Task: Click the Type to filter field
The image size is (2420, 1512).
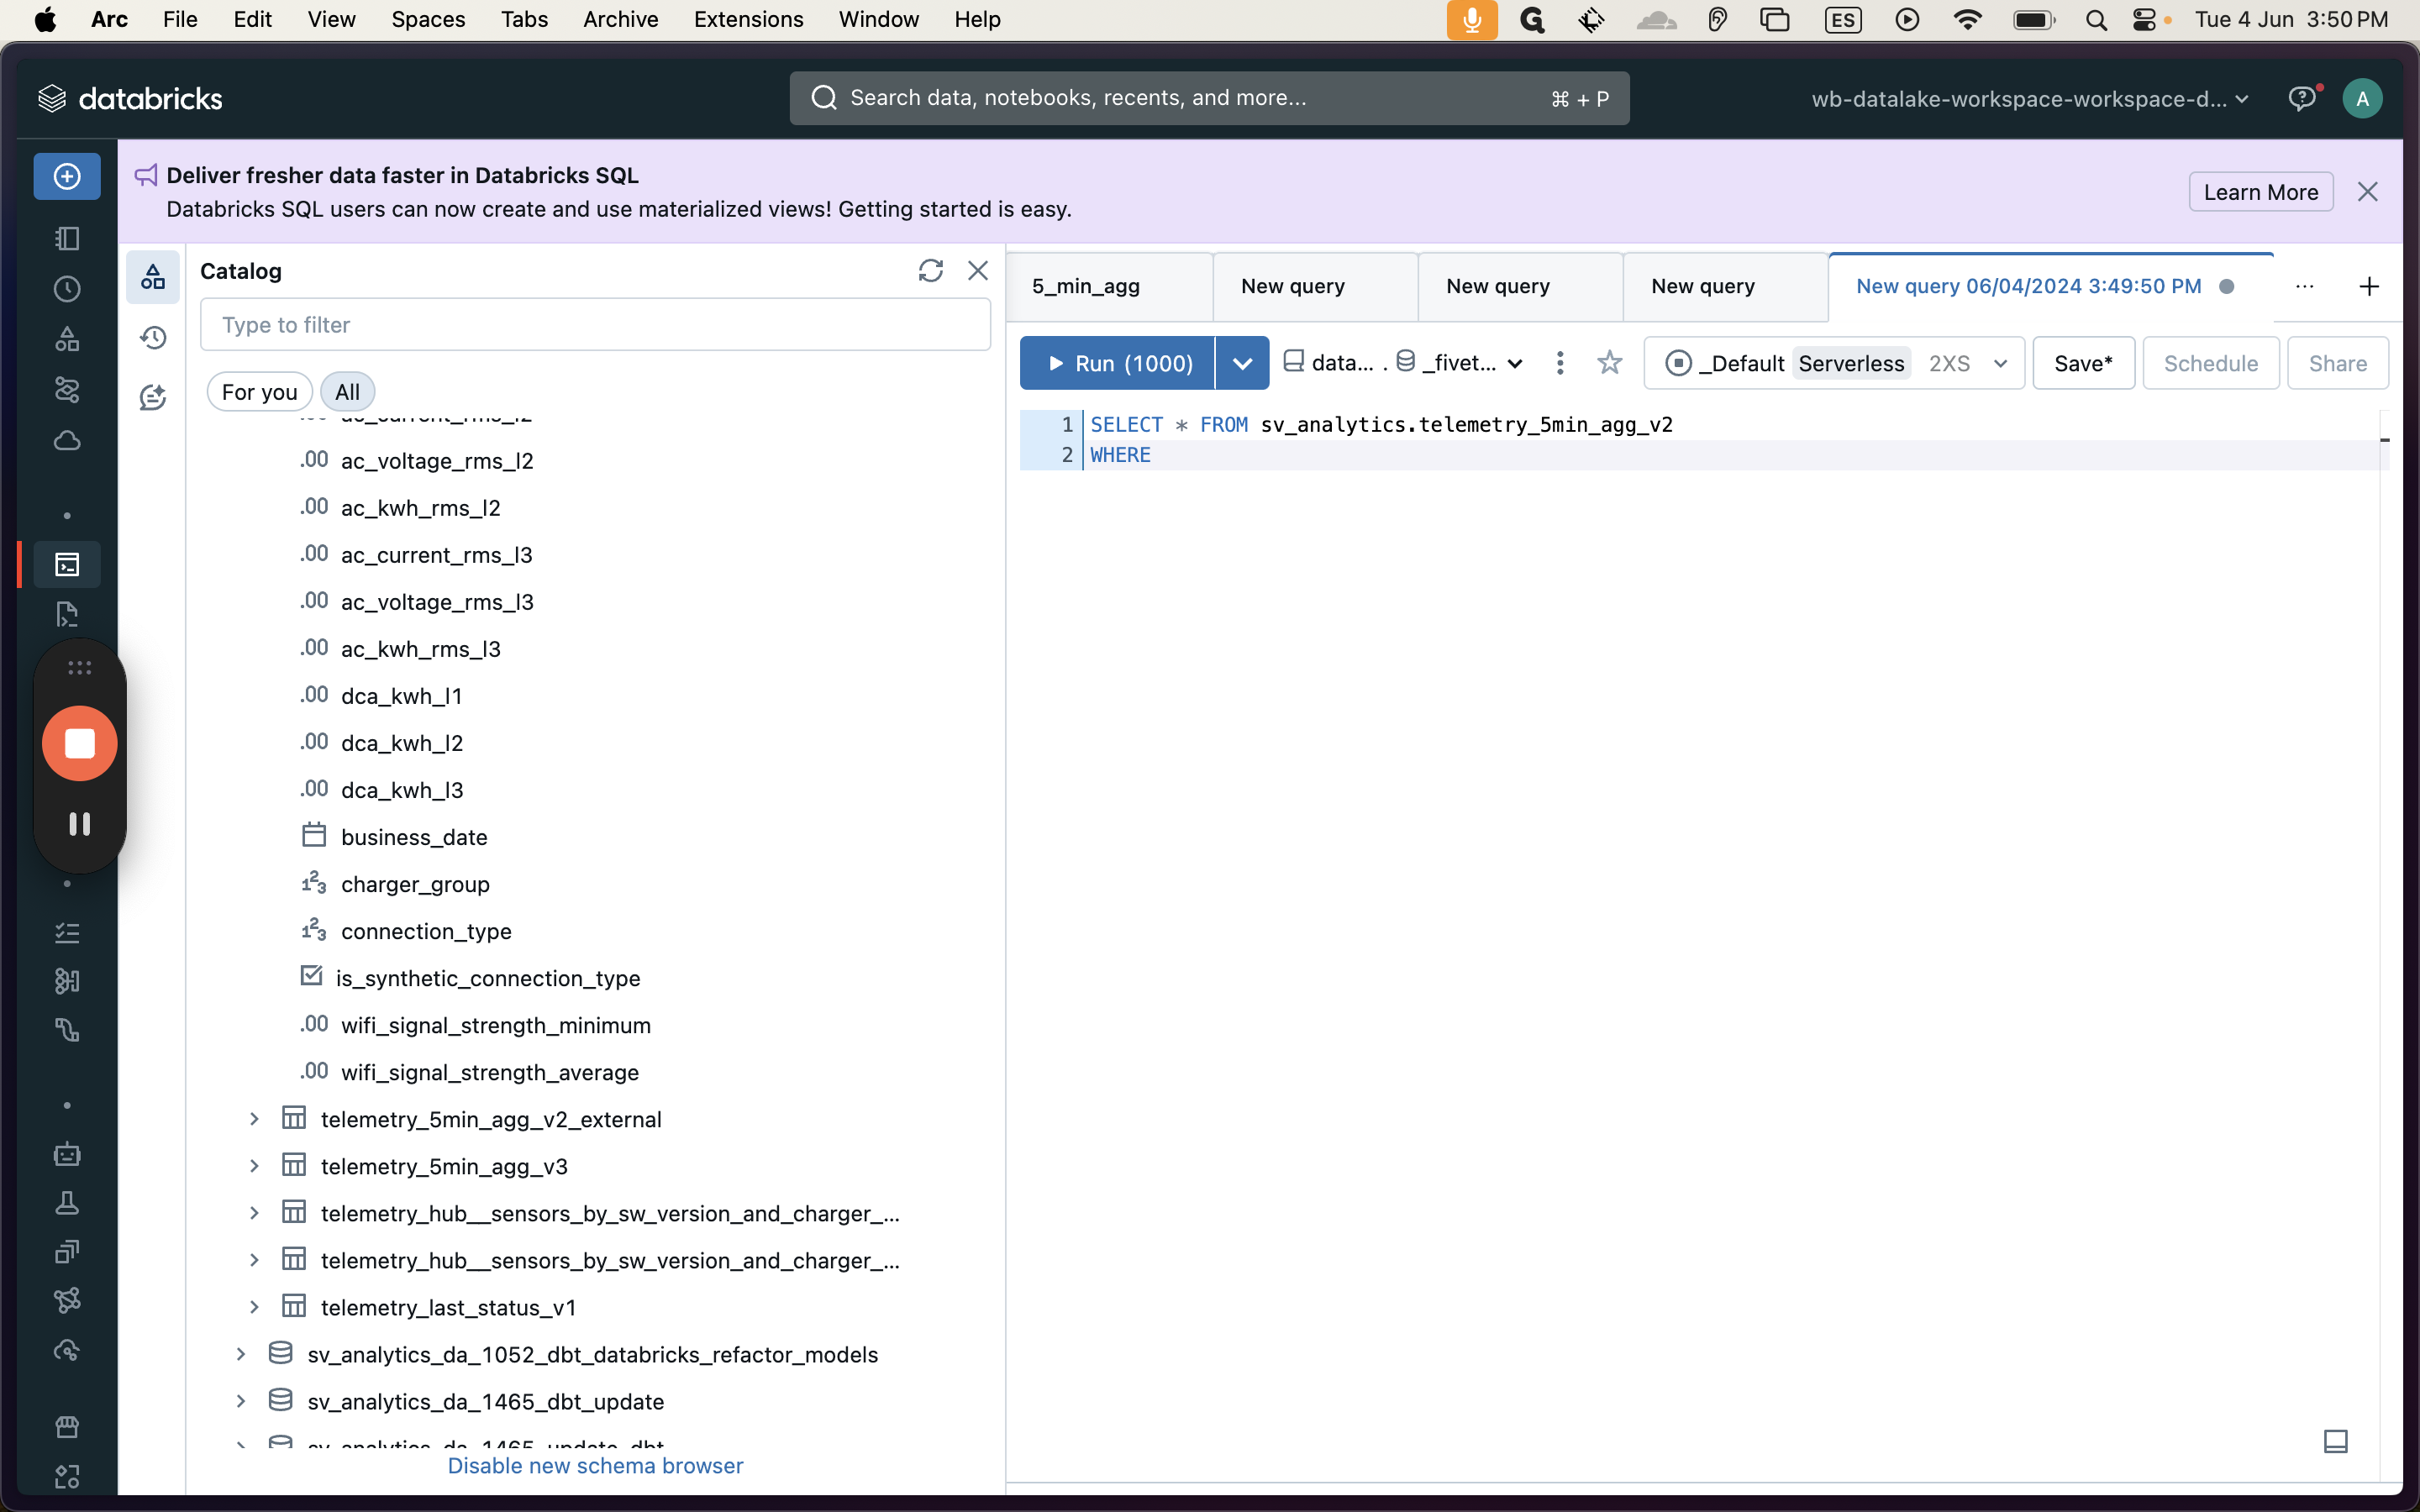Action: click(x=595, y=325)
